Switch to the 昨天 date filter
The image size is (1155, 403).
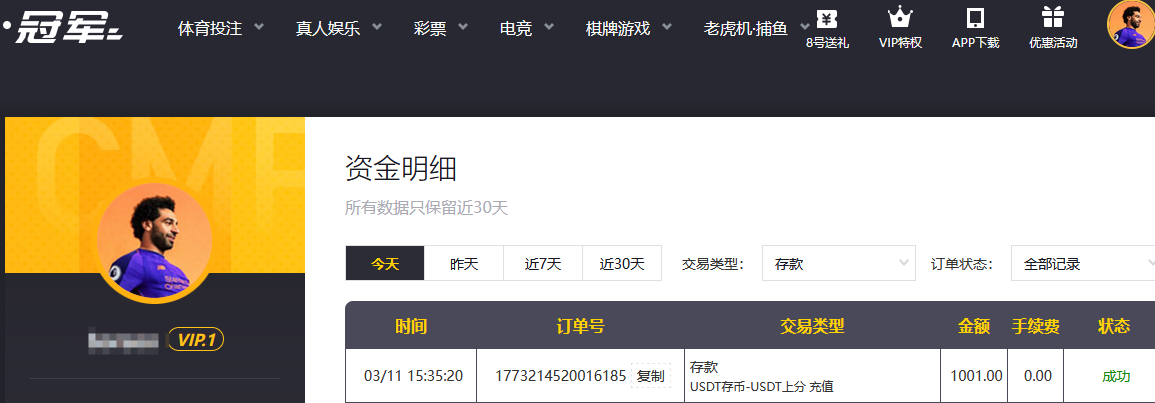pyautogui.click(x=464, y=264)
